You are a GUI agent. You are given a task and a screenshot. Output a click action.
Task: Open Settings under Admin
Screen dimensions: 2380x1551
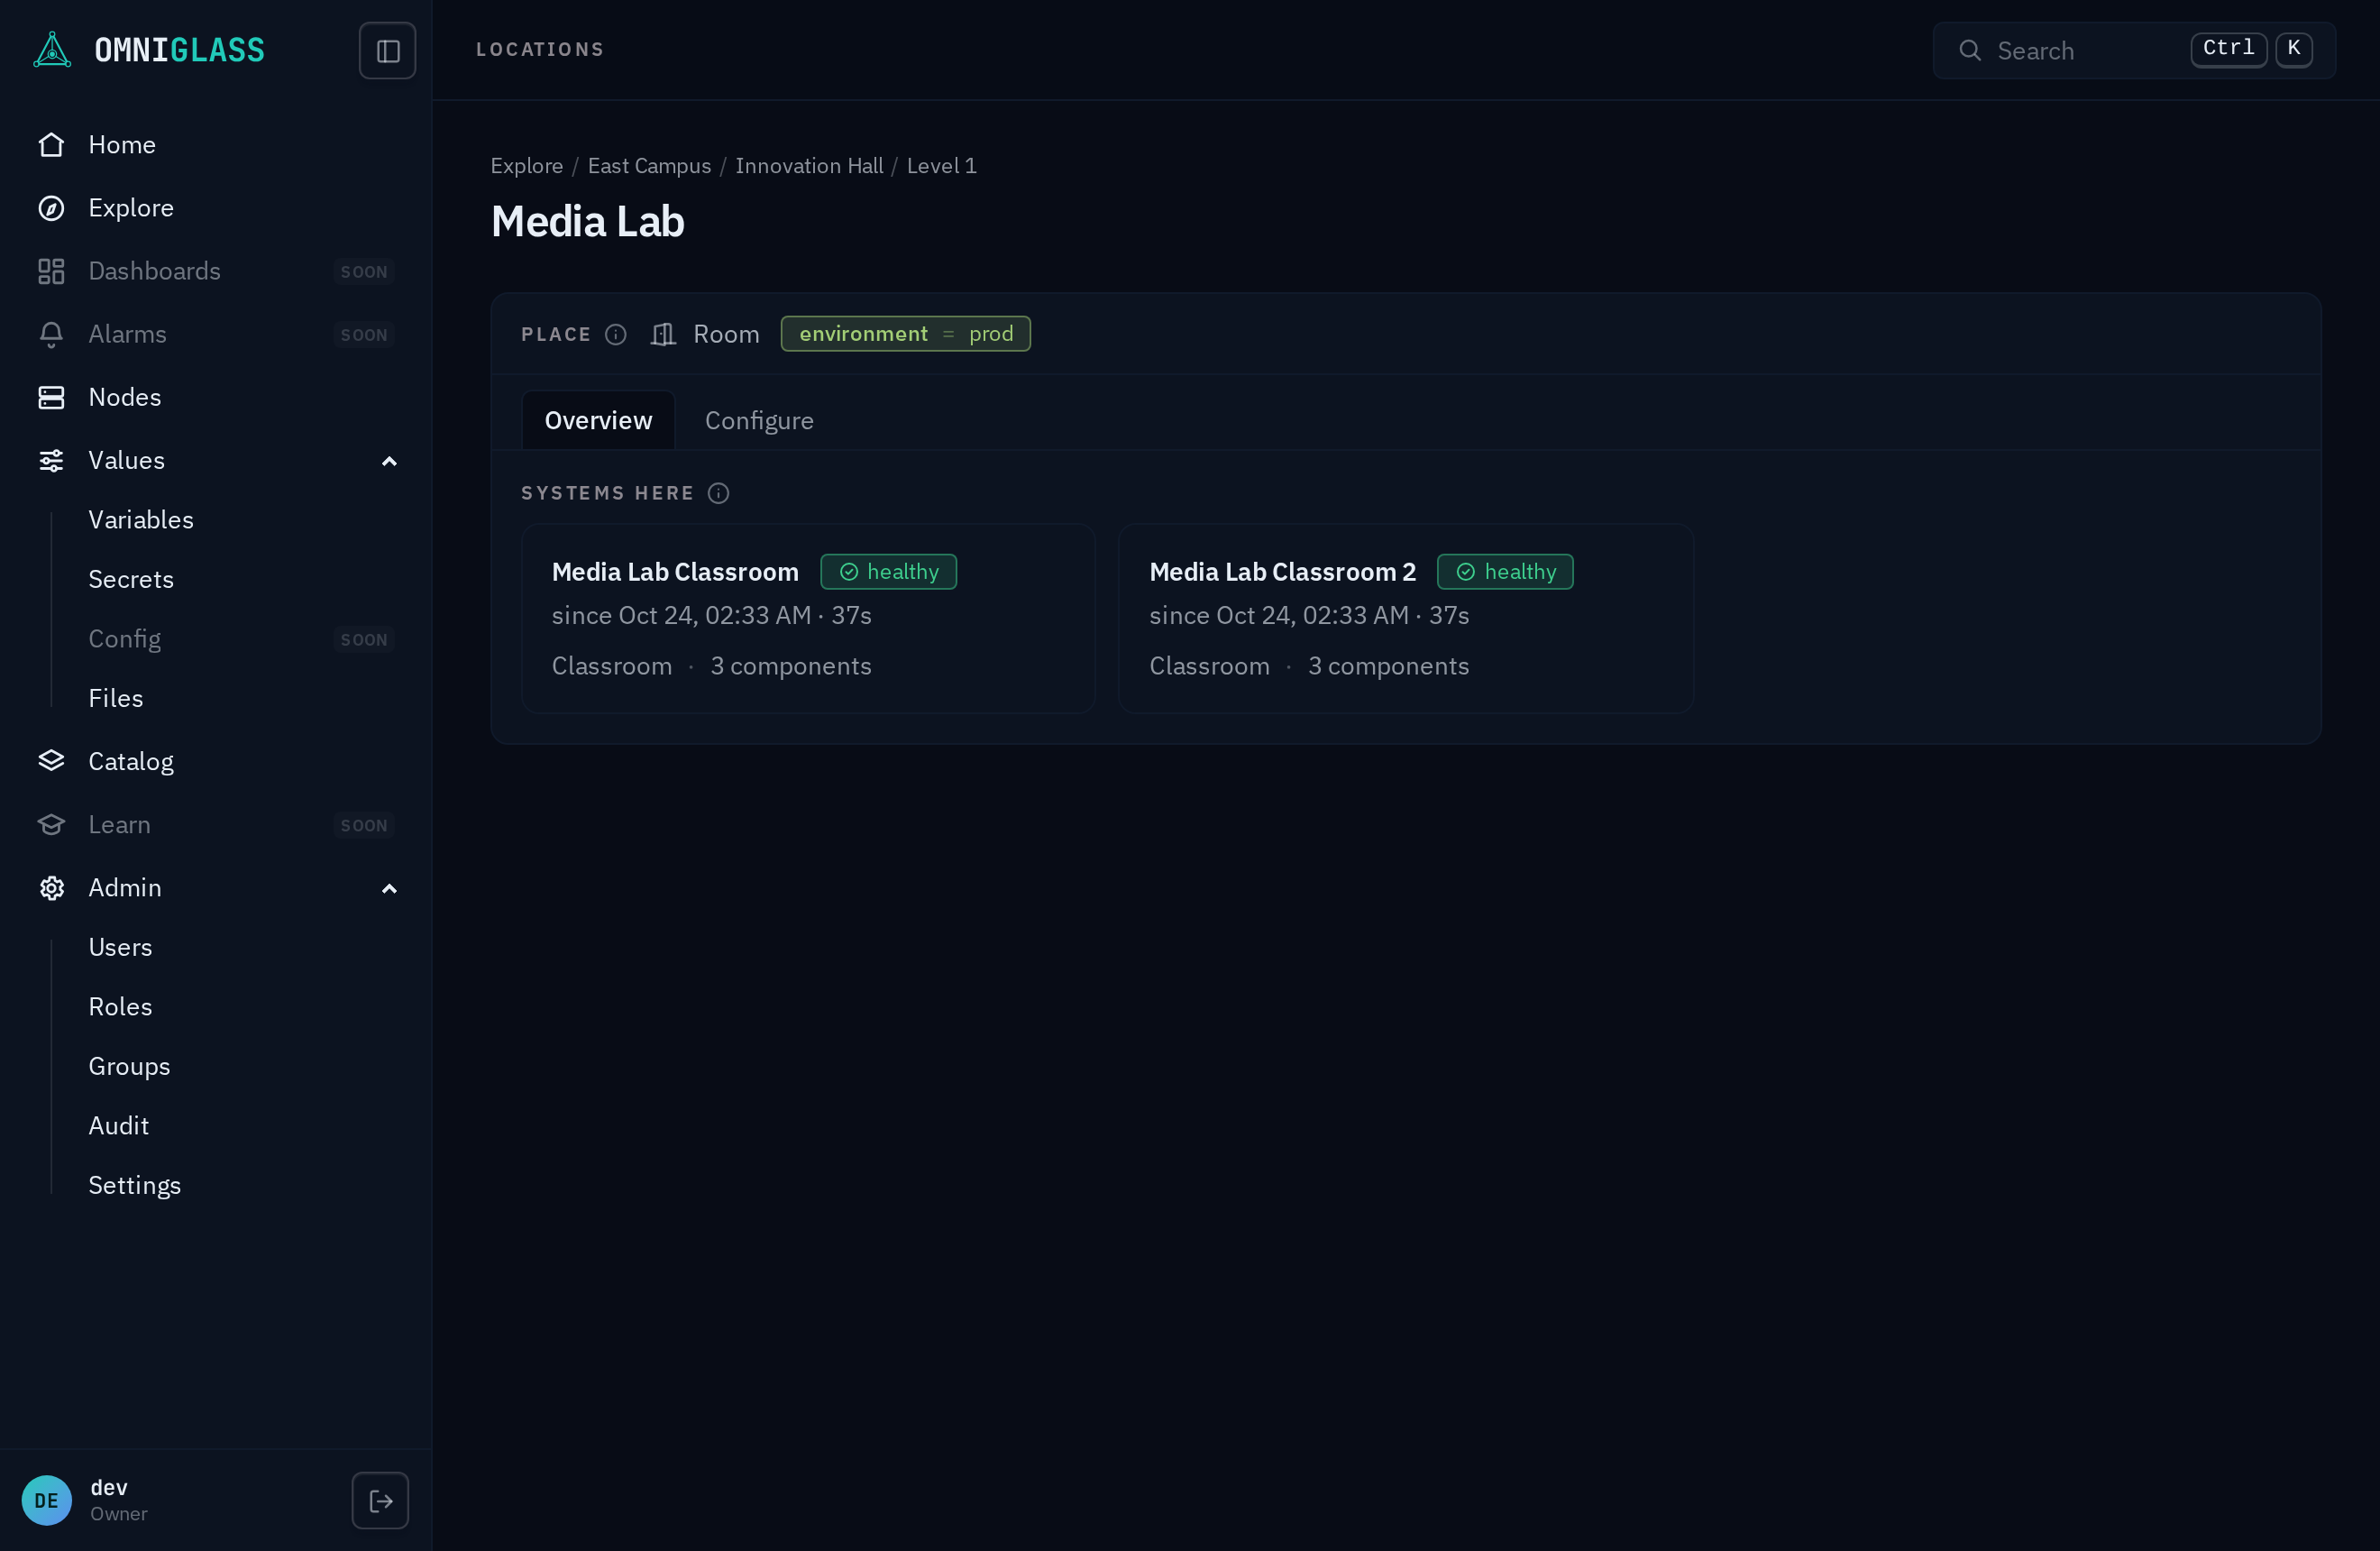tap(134, 1185)
